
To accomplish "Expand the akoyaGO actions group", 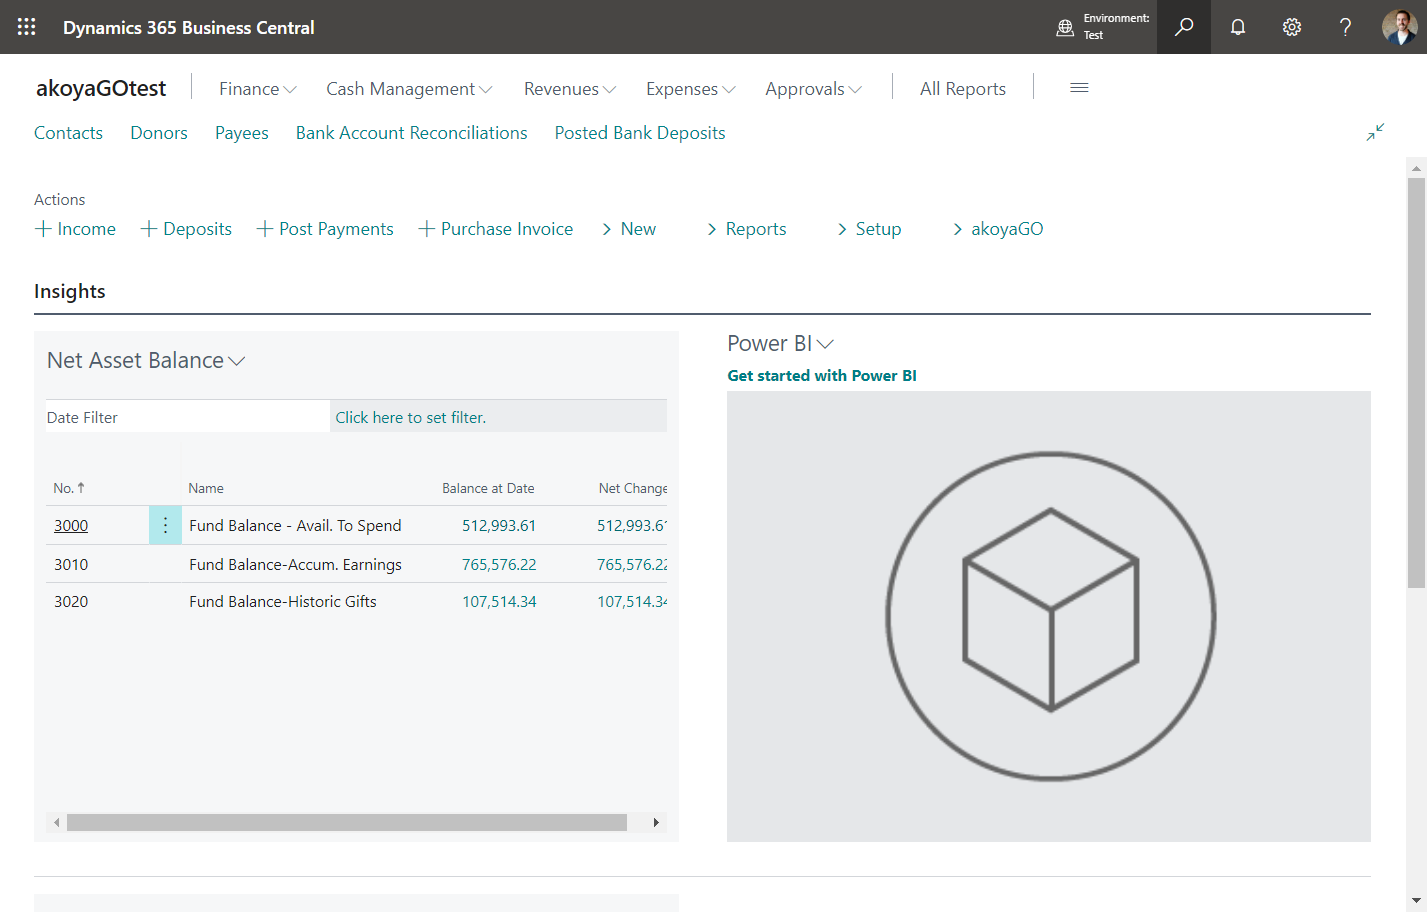I will click(998, 229).
